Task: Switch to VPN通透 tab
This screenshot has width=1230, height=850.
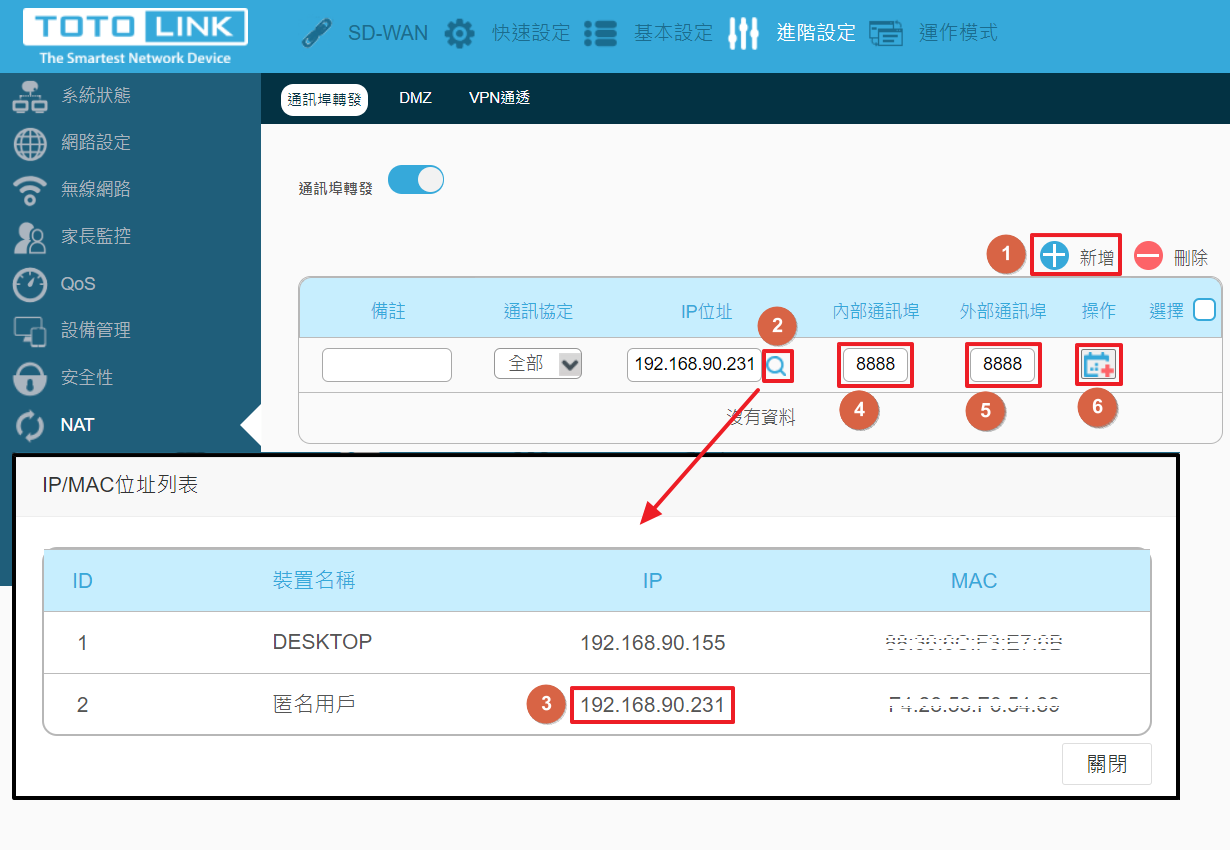Action: 499,98
